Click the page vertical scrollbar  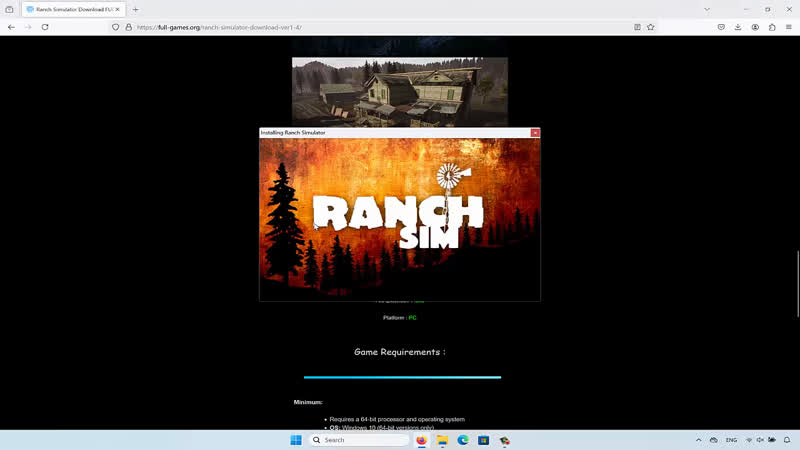coord(797,284)
